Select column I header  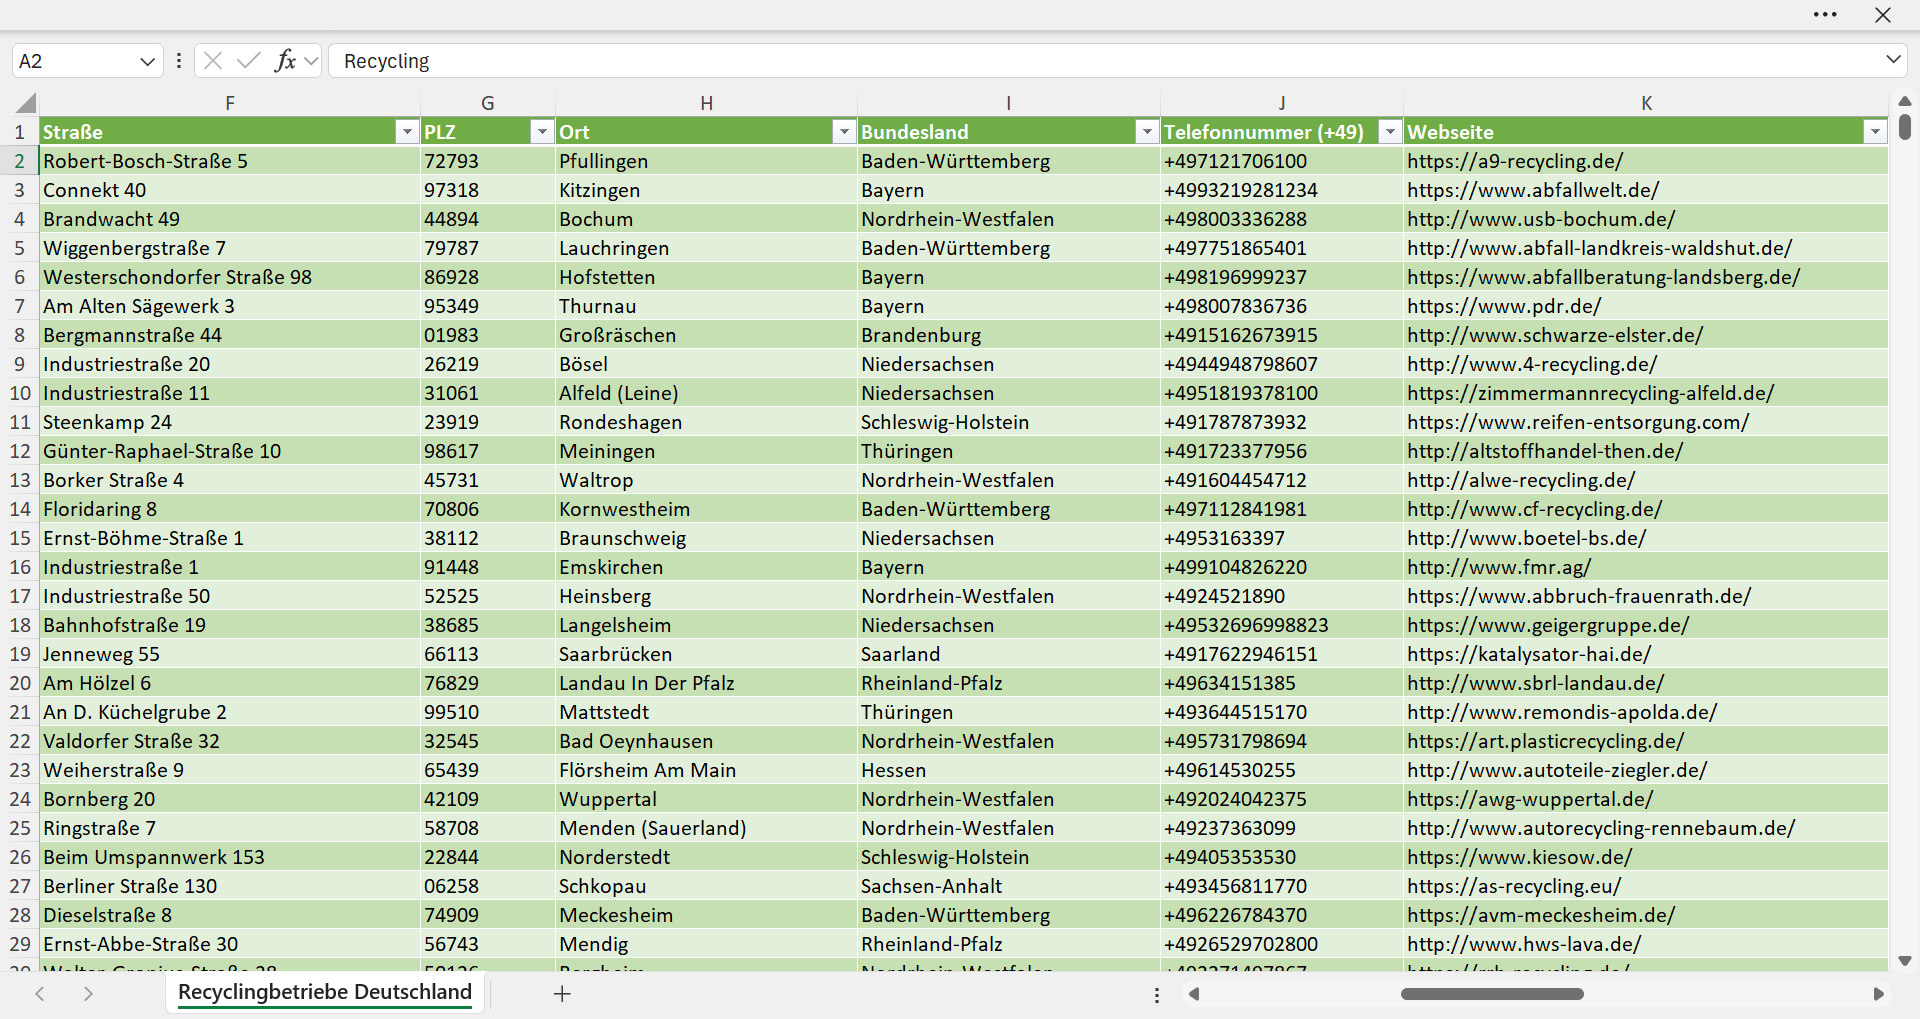1009,103
